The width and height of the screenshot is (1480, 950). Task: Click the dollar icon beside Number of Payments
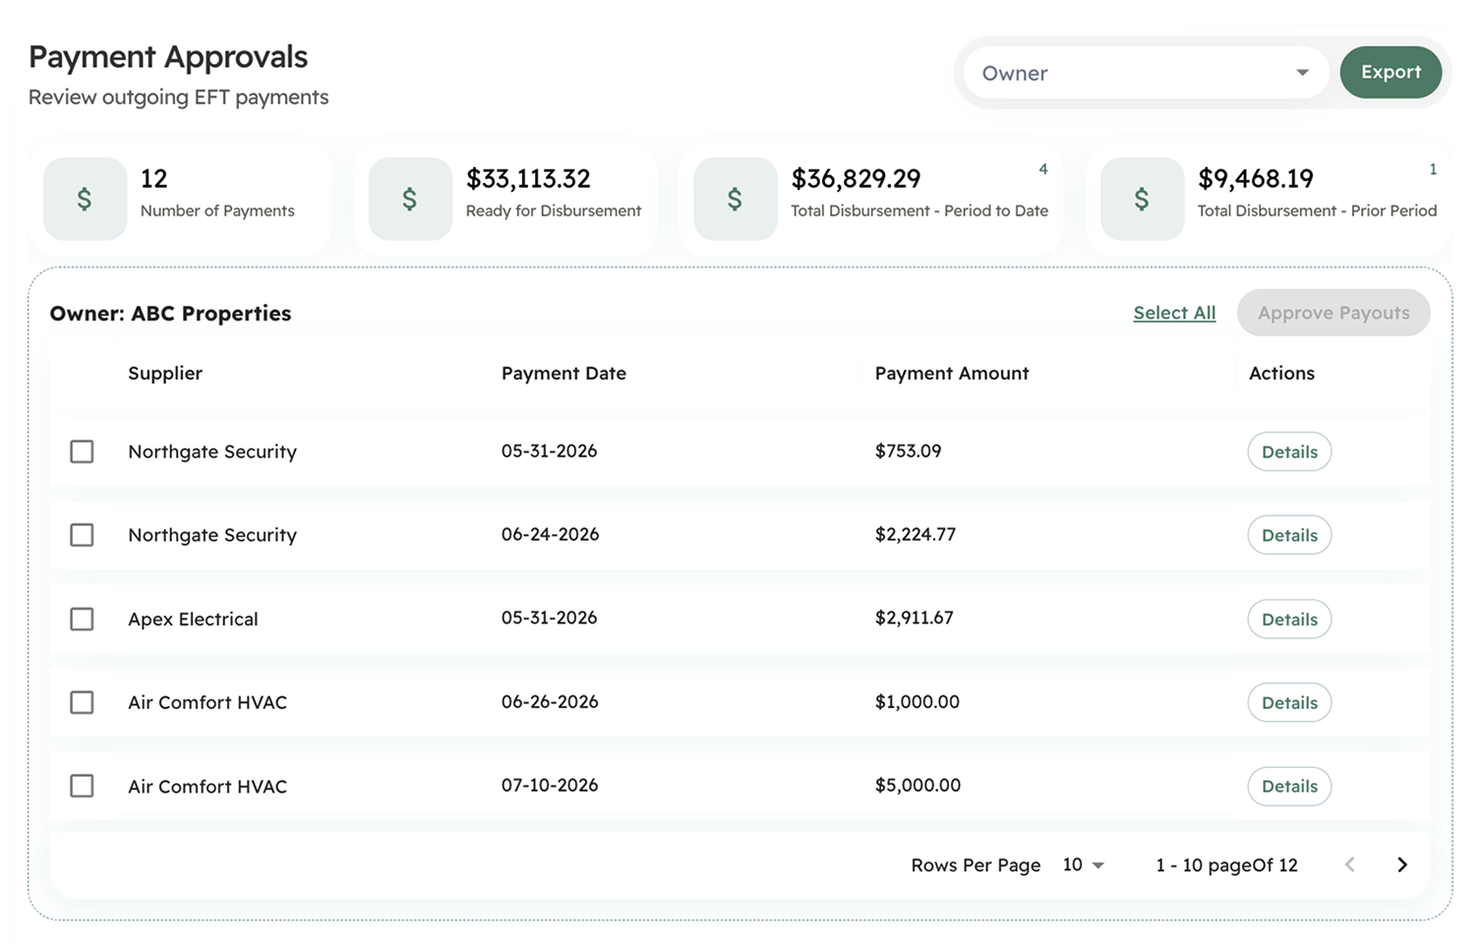point(85,199)
